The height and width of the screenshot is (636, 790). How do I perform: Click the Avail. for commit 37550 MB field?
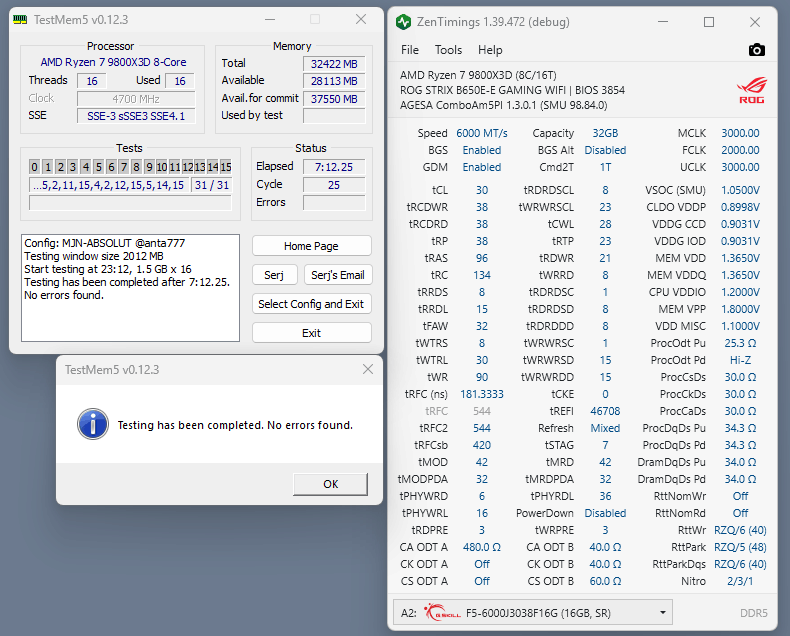334,99
